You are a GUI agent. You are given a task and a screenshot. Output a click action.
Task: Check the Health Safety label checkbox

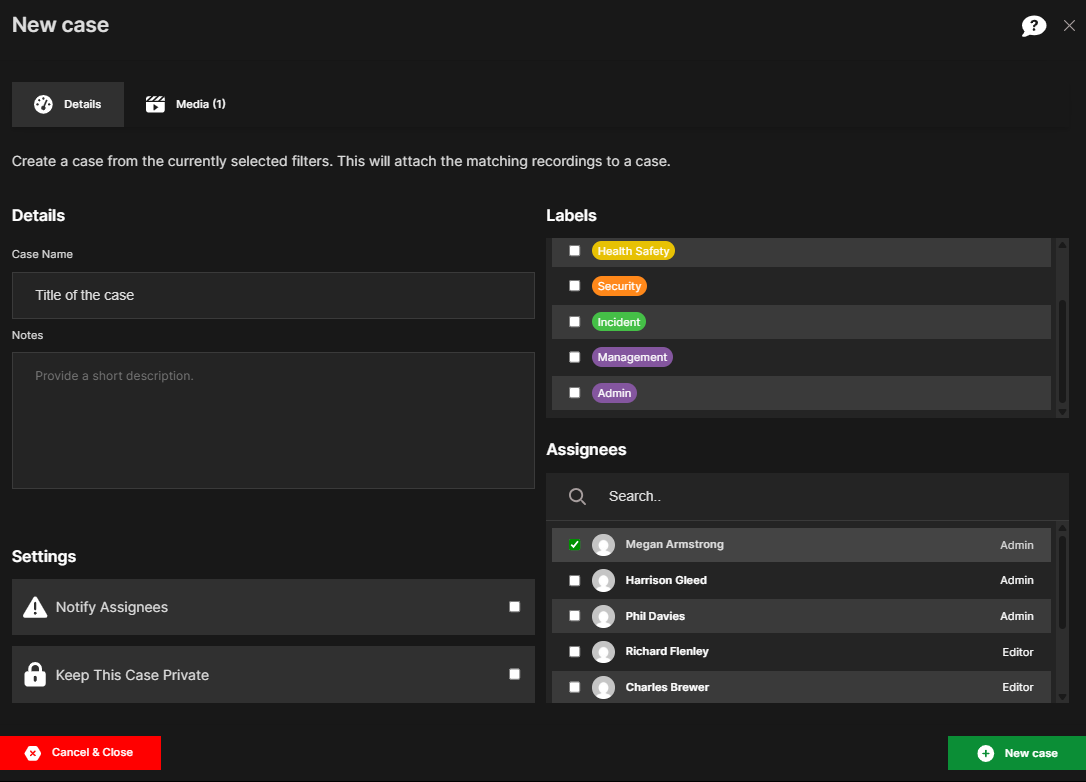point(574,251)
